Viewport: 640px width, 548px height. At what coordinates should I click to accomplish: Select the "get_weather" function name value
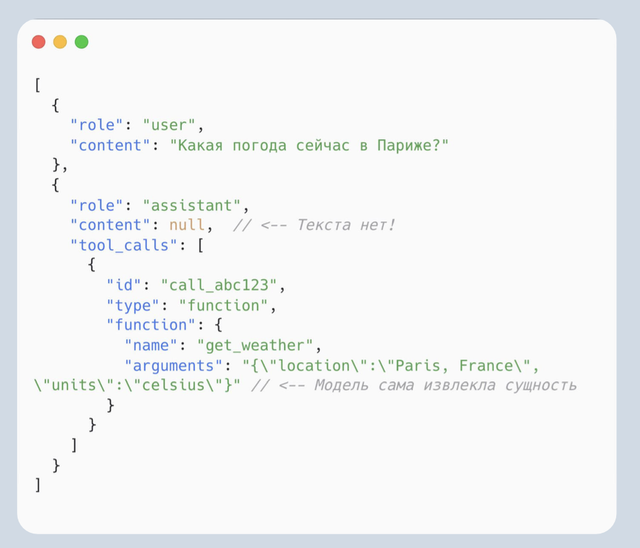click(255, 345)
